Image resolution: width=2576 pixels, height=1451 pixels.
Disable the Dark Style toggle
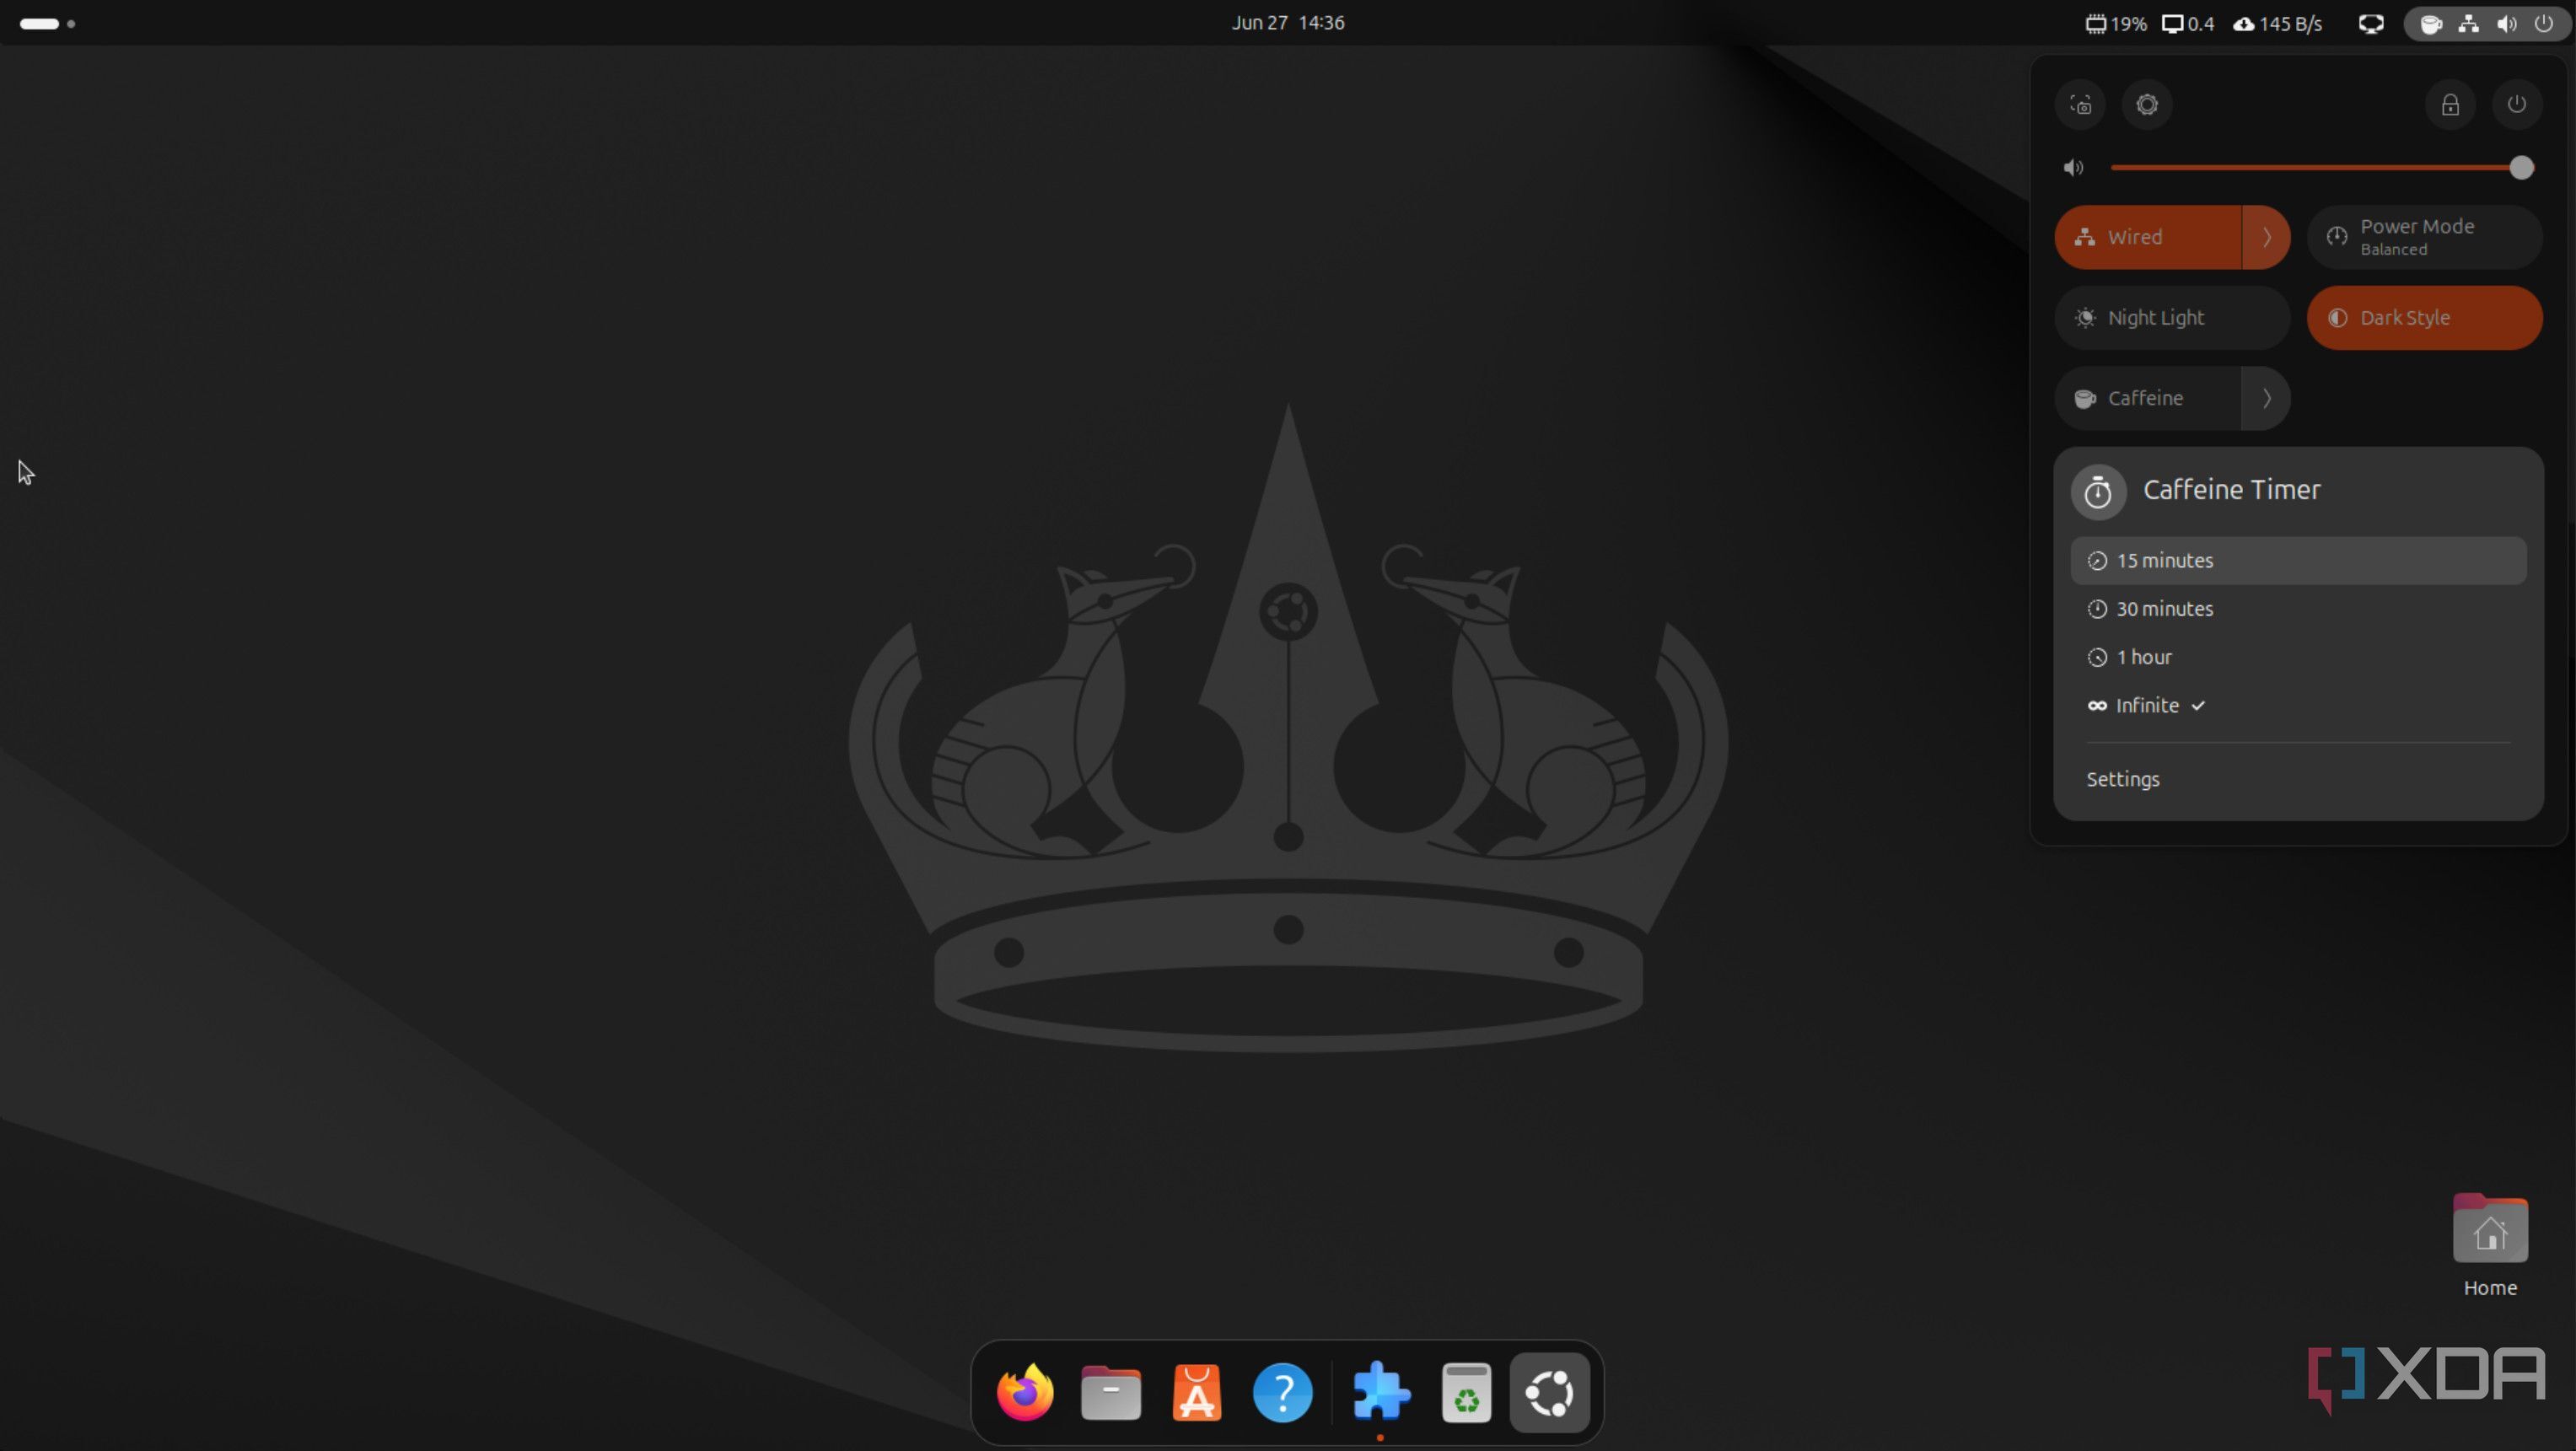(2423, 318)
